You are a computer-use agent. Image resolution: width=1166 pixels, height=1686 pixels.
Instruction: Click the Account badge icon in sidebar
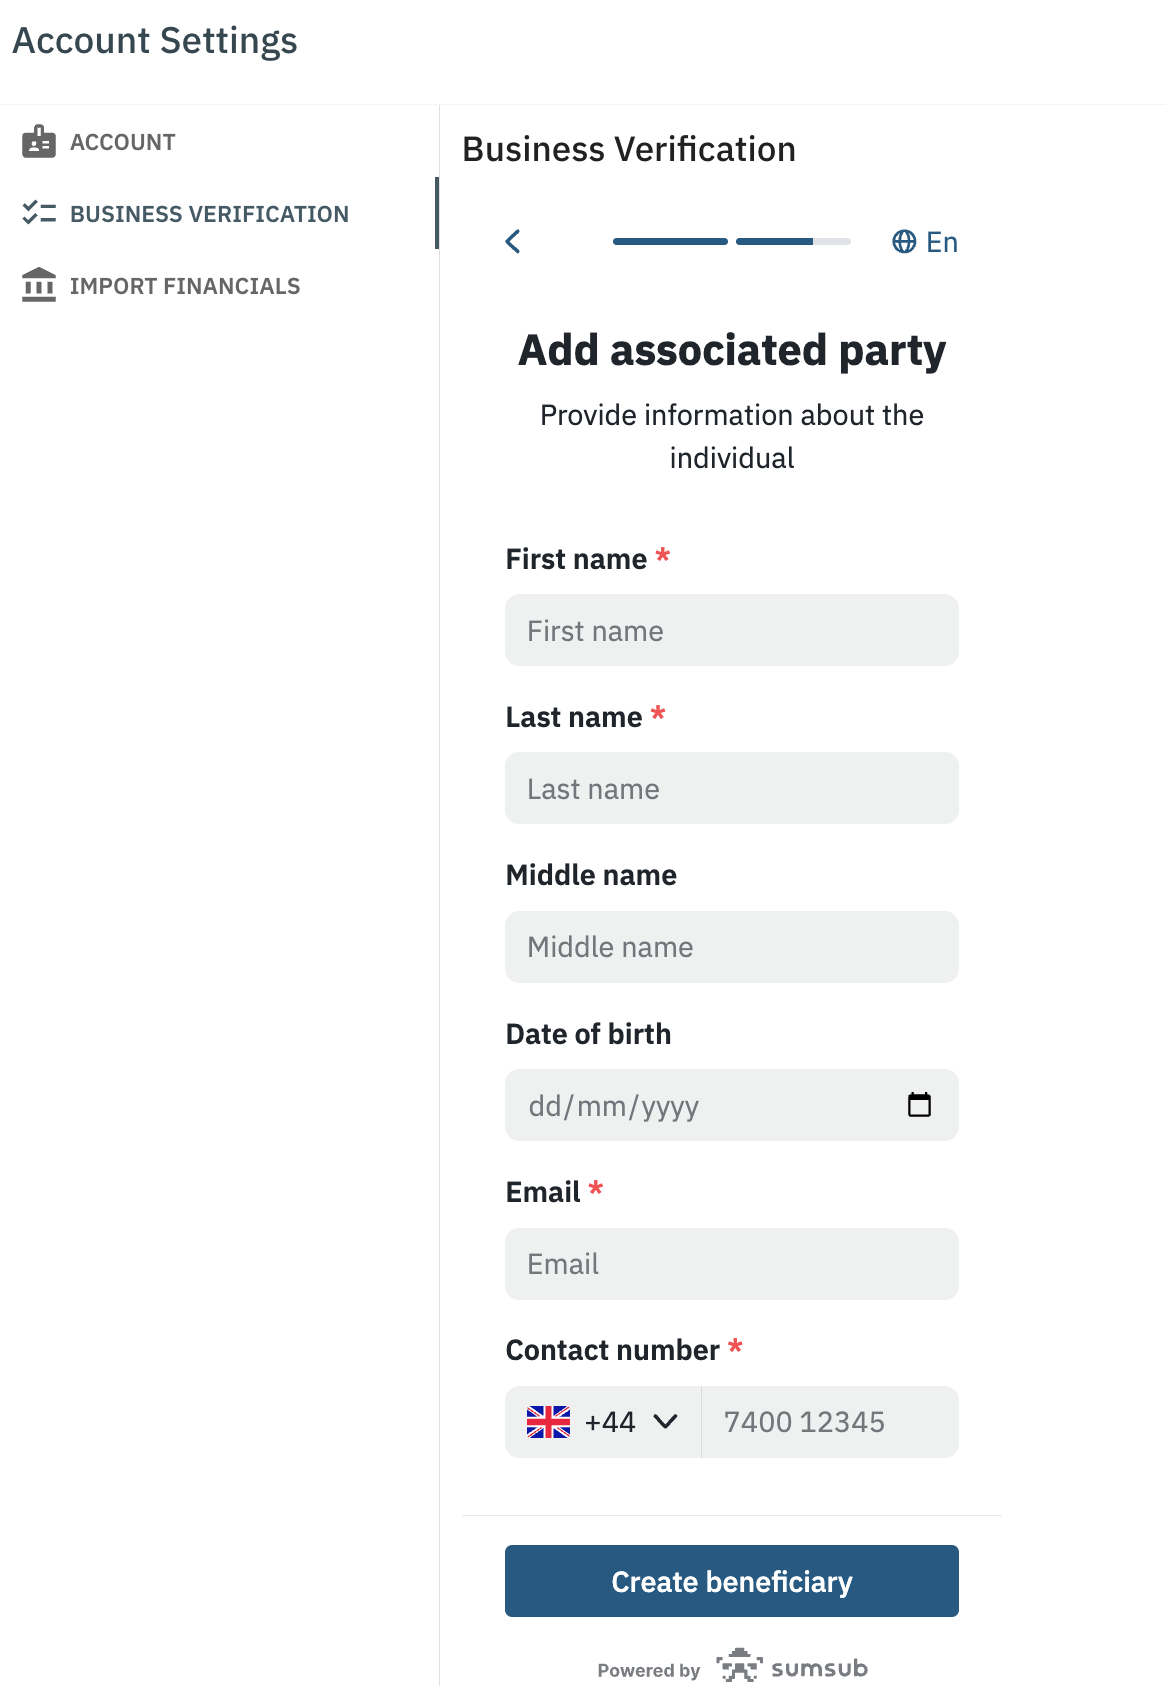pyautogui.click(x=37, y=141)
